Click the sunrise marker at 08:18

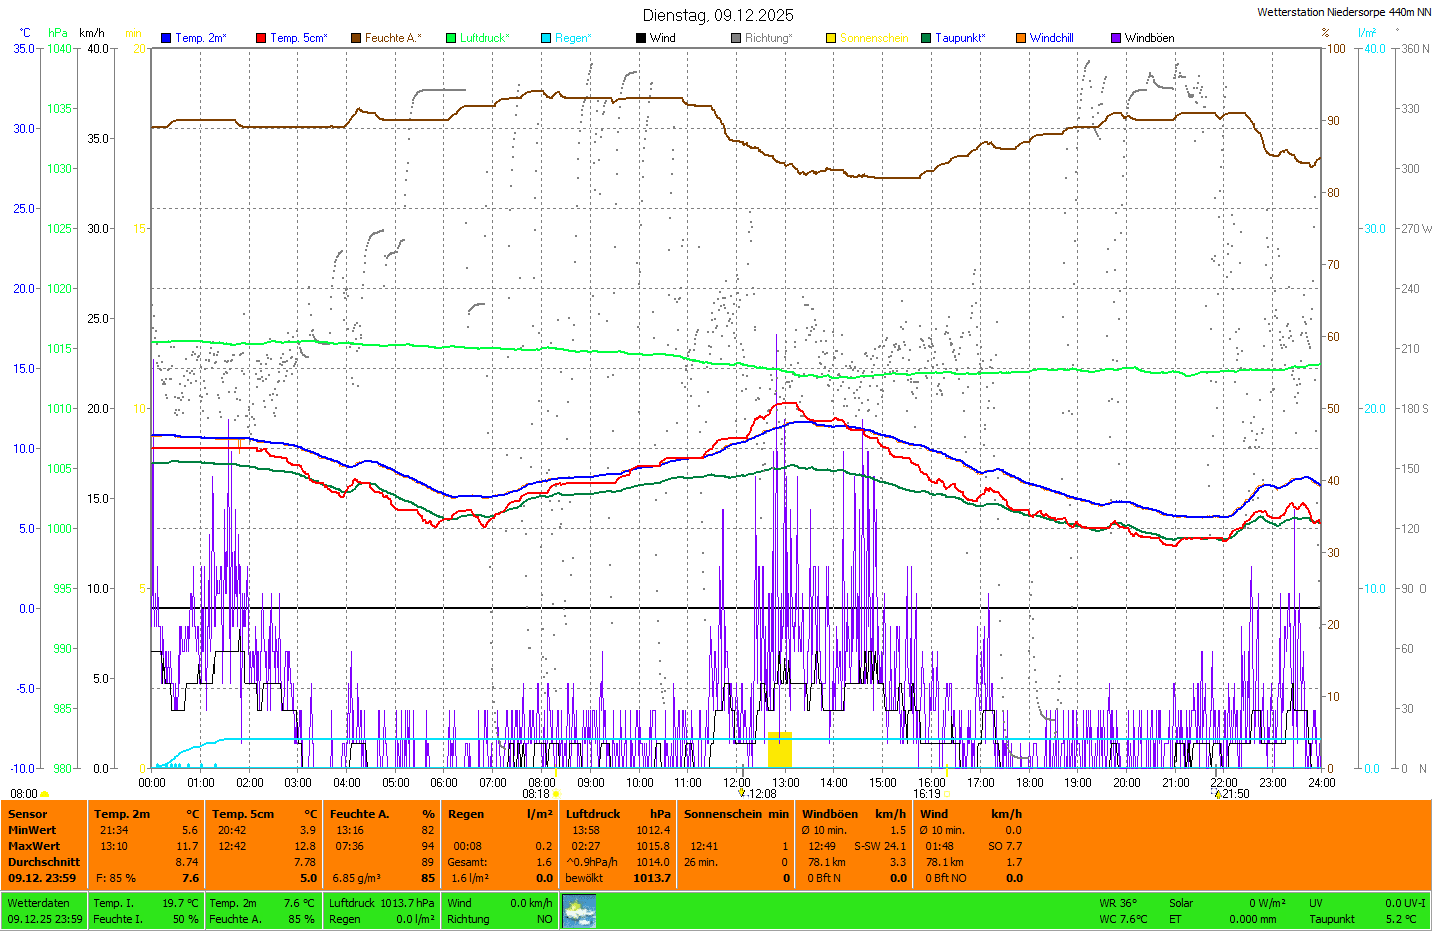pos(556,794)
